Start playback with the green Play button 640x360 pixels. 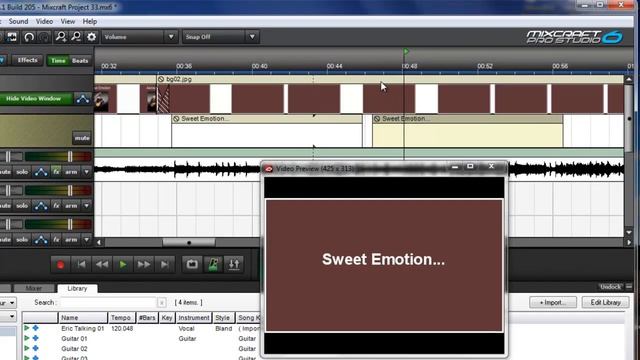click(x=123, y=265)
